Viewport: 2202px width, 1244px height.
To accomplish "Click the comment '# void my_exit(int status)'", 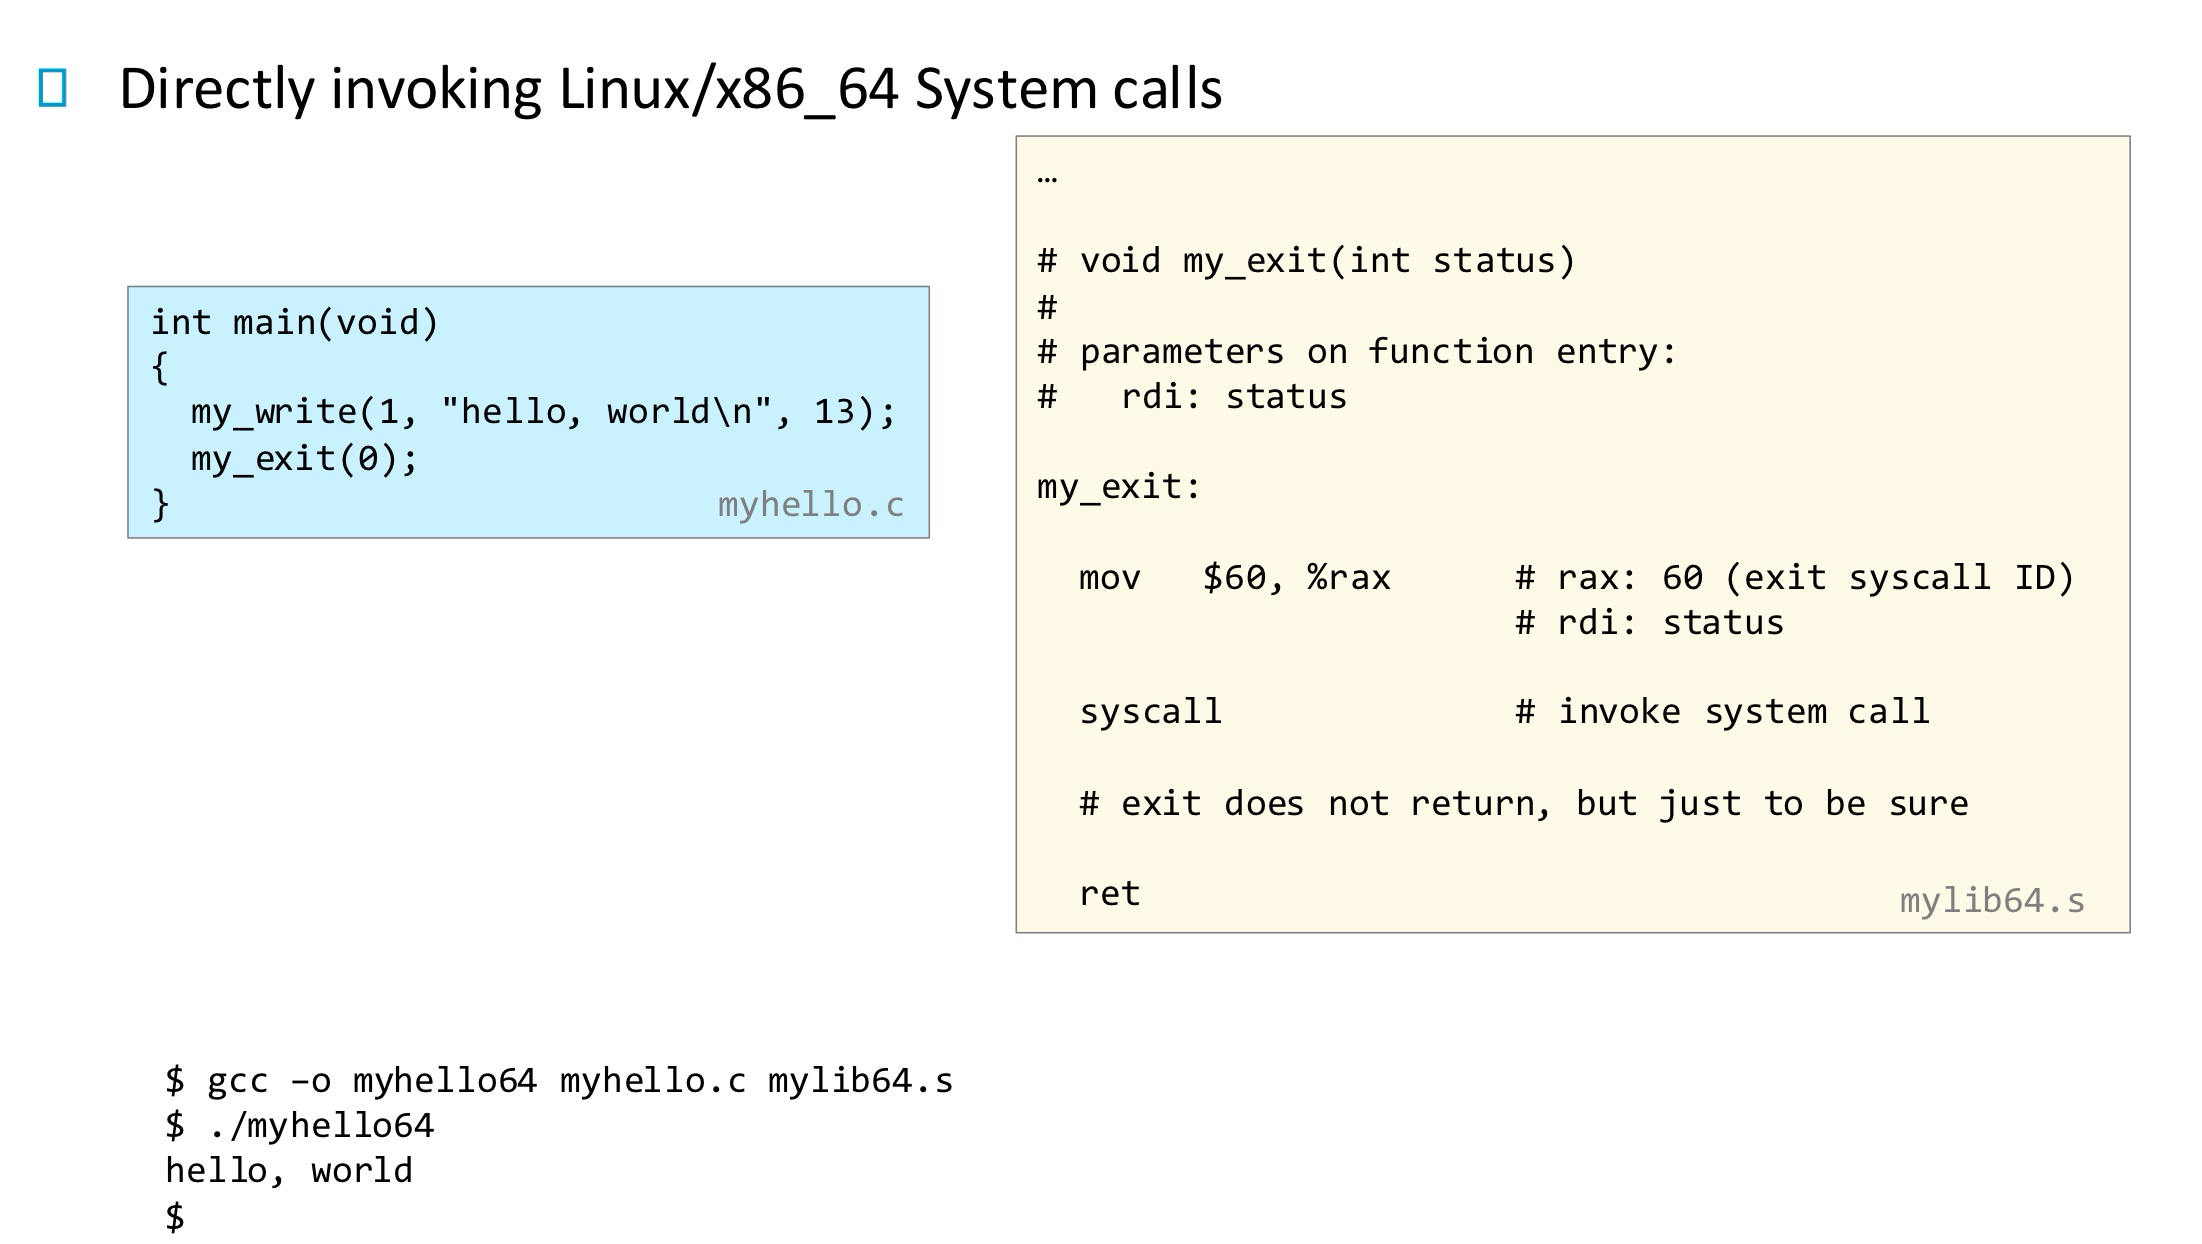I will [1306, 261].
